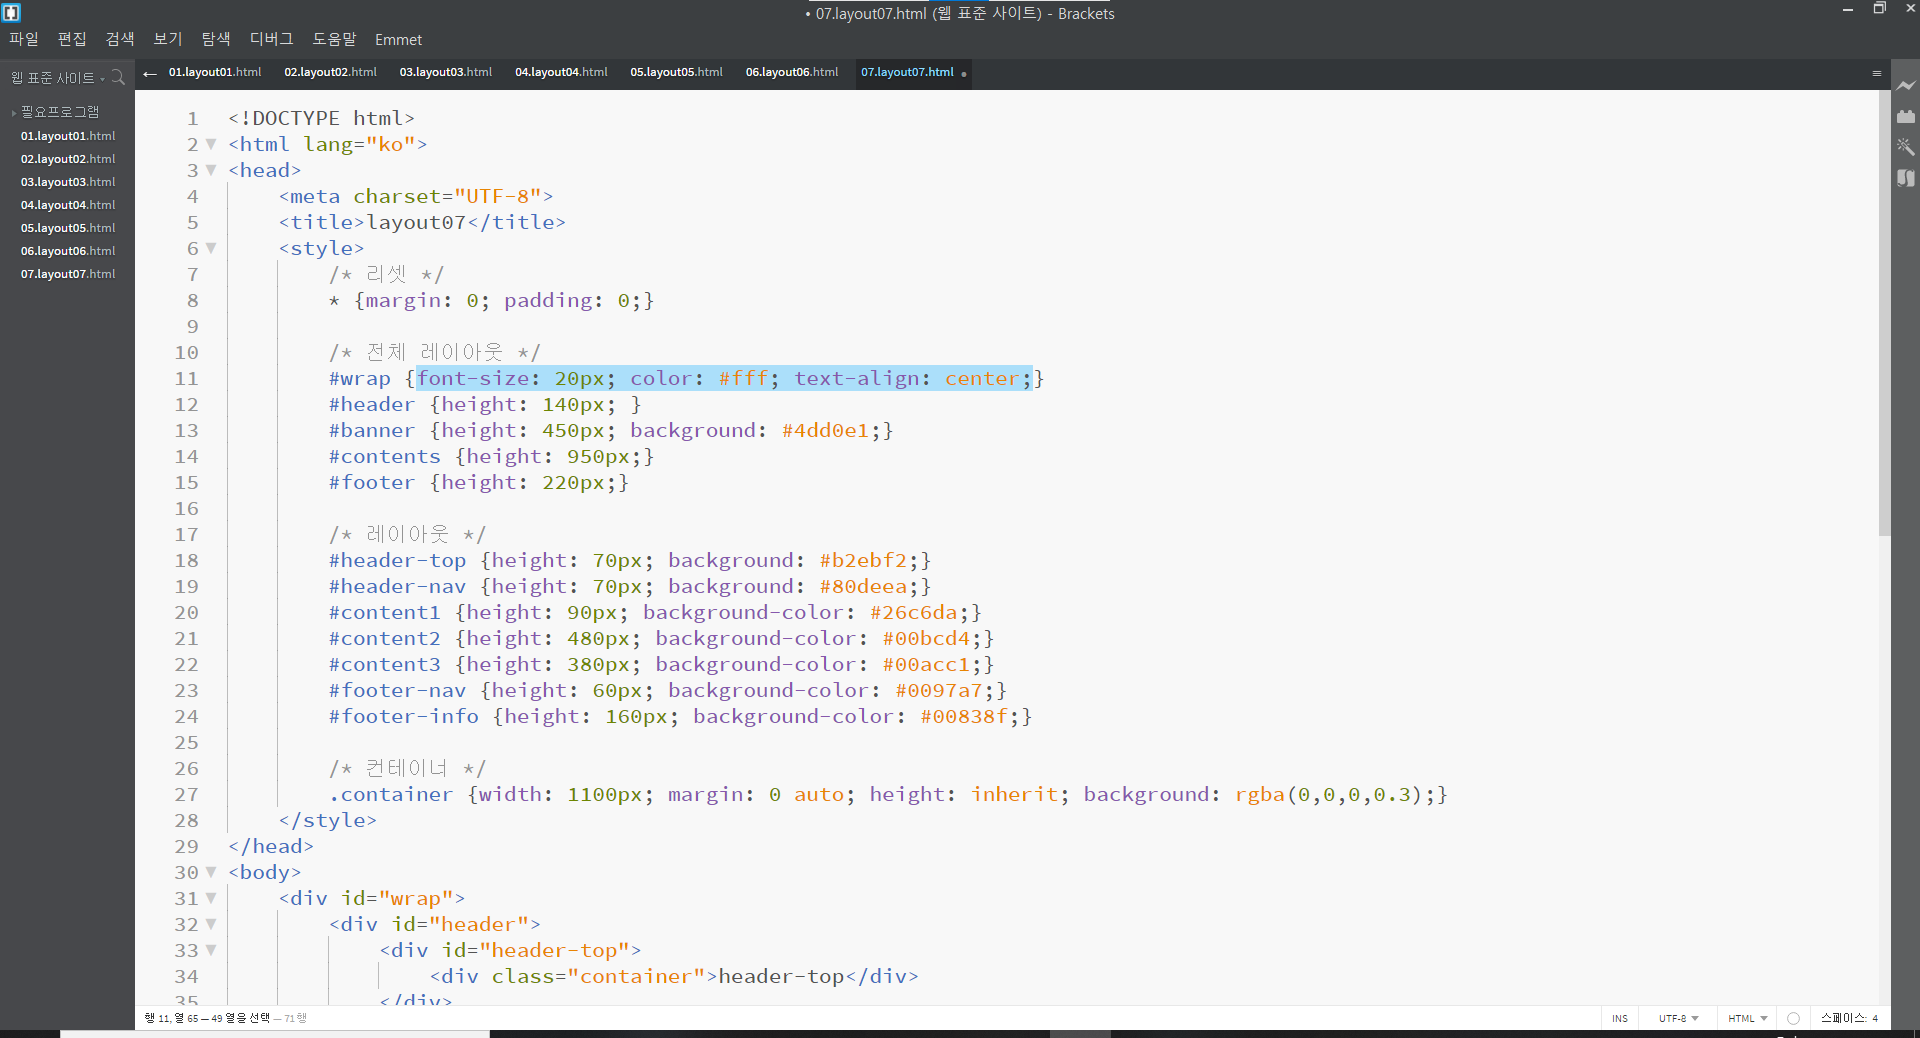Open the 도움말 menu
Image resolution: width=1920 pixels, height=1038 pixels.
(x=335, y=39)
